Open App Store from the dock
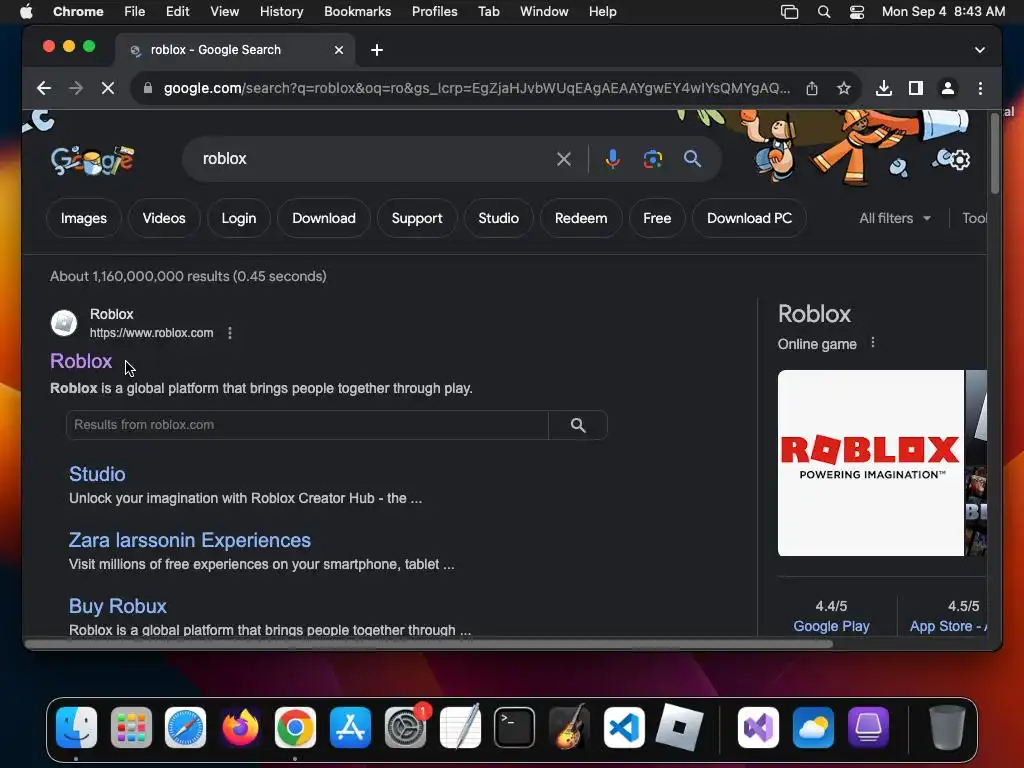Viewport: 1024px width, 768px height. tap(350, 728)
